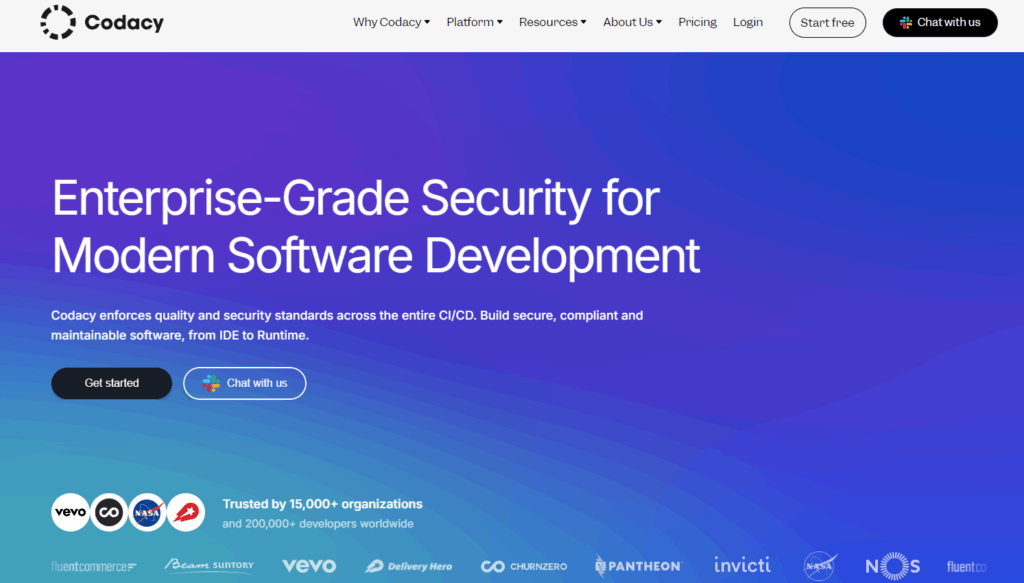Open the Platform dropdown menu
Image resolution: width=1024 pixels, height=583 pixels.
pyautogui.click(x=474, y=21)
